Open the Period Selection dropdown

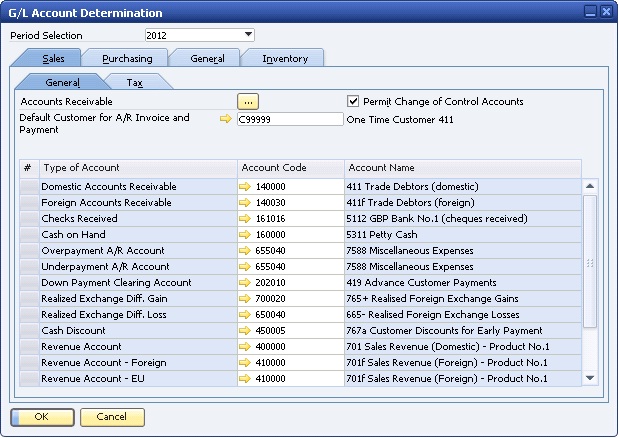click(x=248, y=35)
